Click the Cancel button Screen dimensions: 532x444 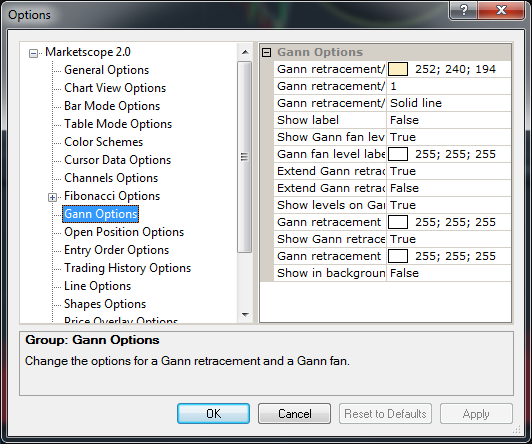(294, 413)
